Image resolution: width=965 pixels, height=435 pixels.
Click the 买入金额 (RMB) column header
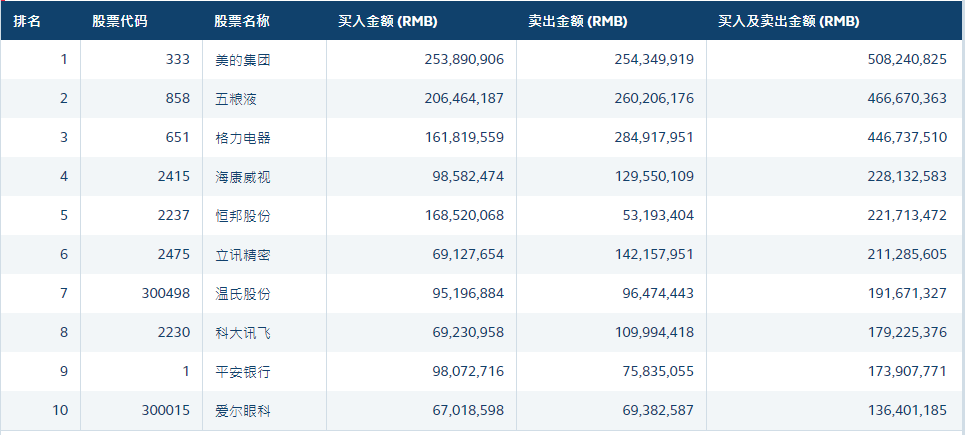(388, 21)
